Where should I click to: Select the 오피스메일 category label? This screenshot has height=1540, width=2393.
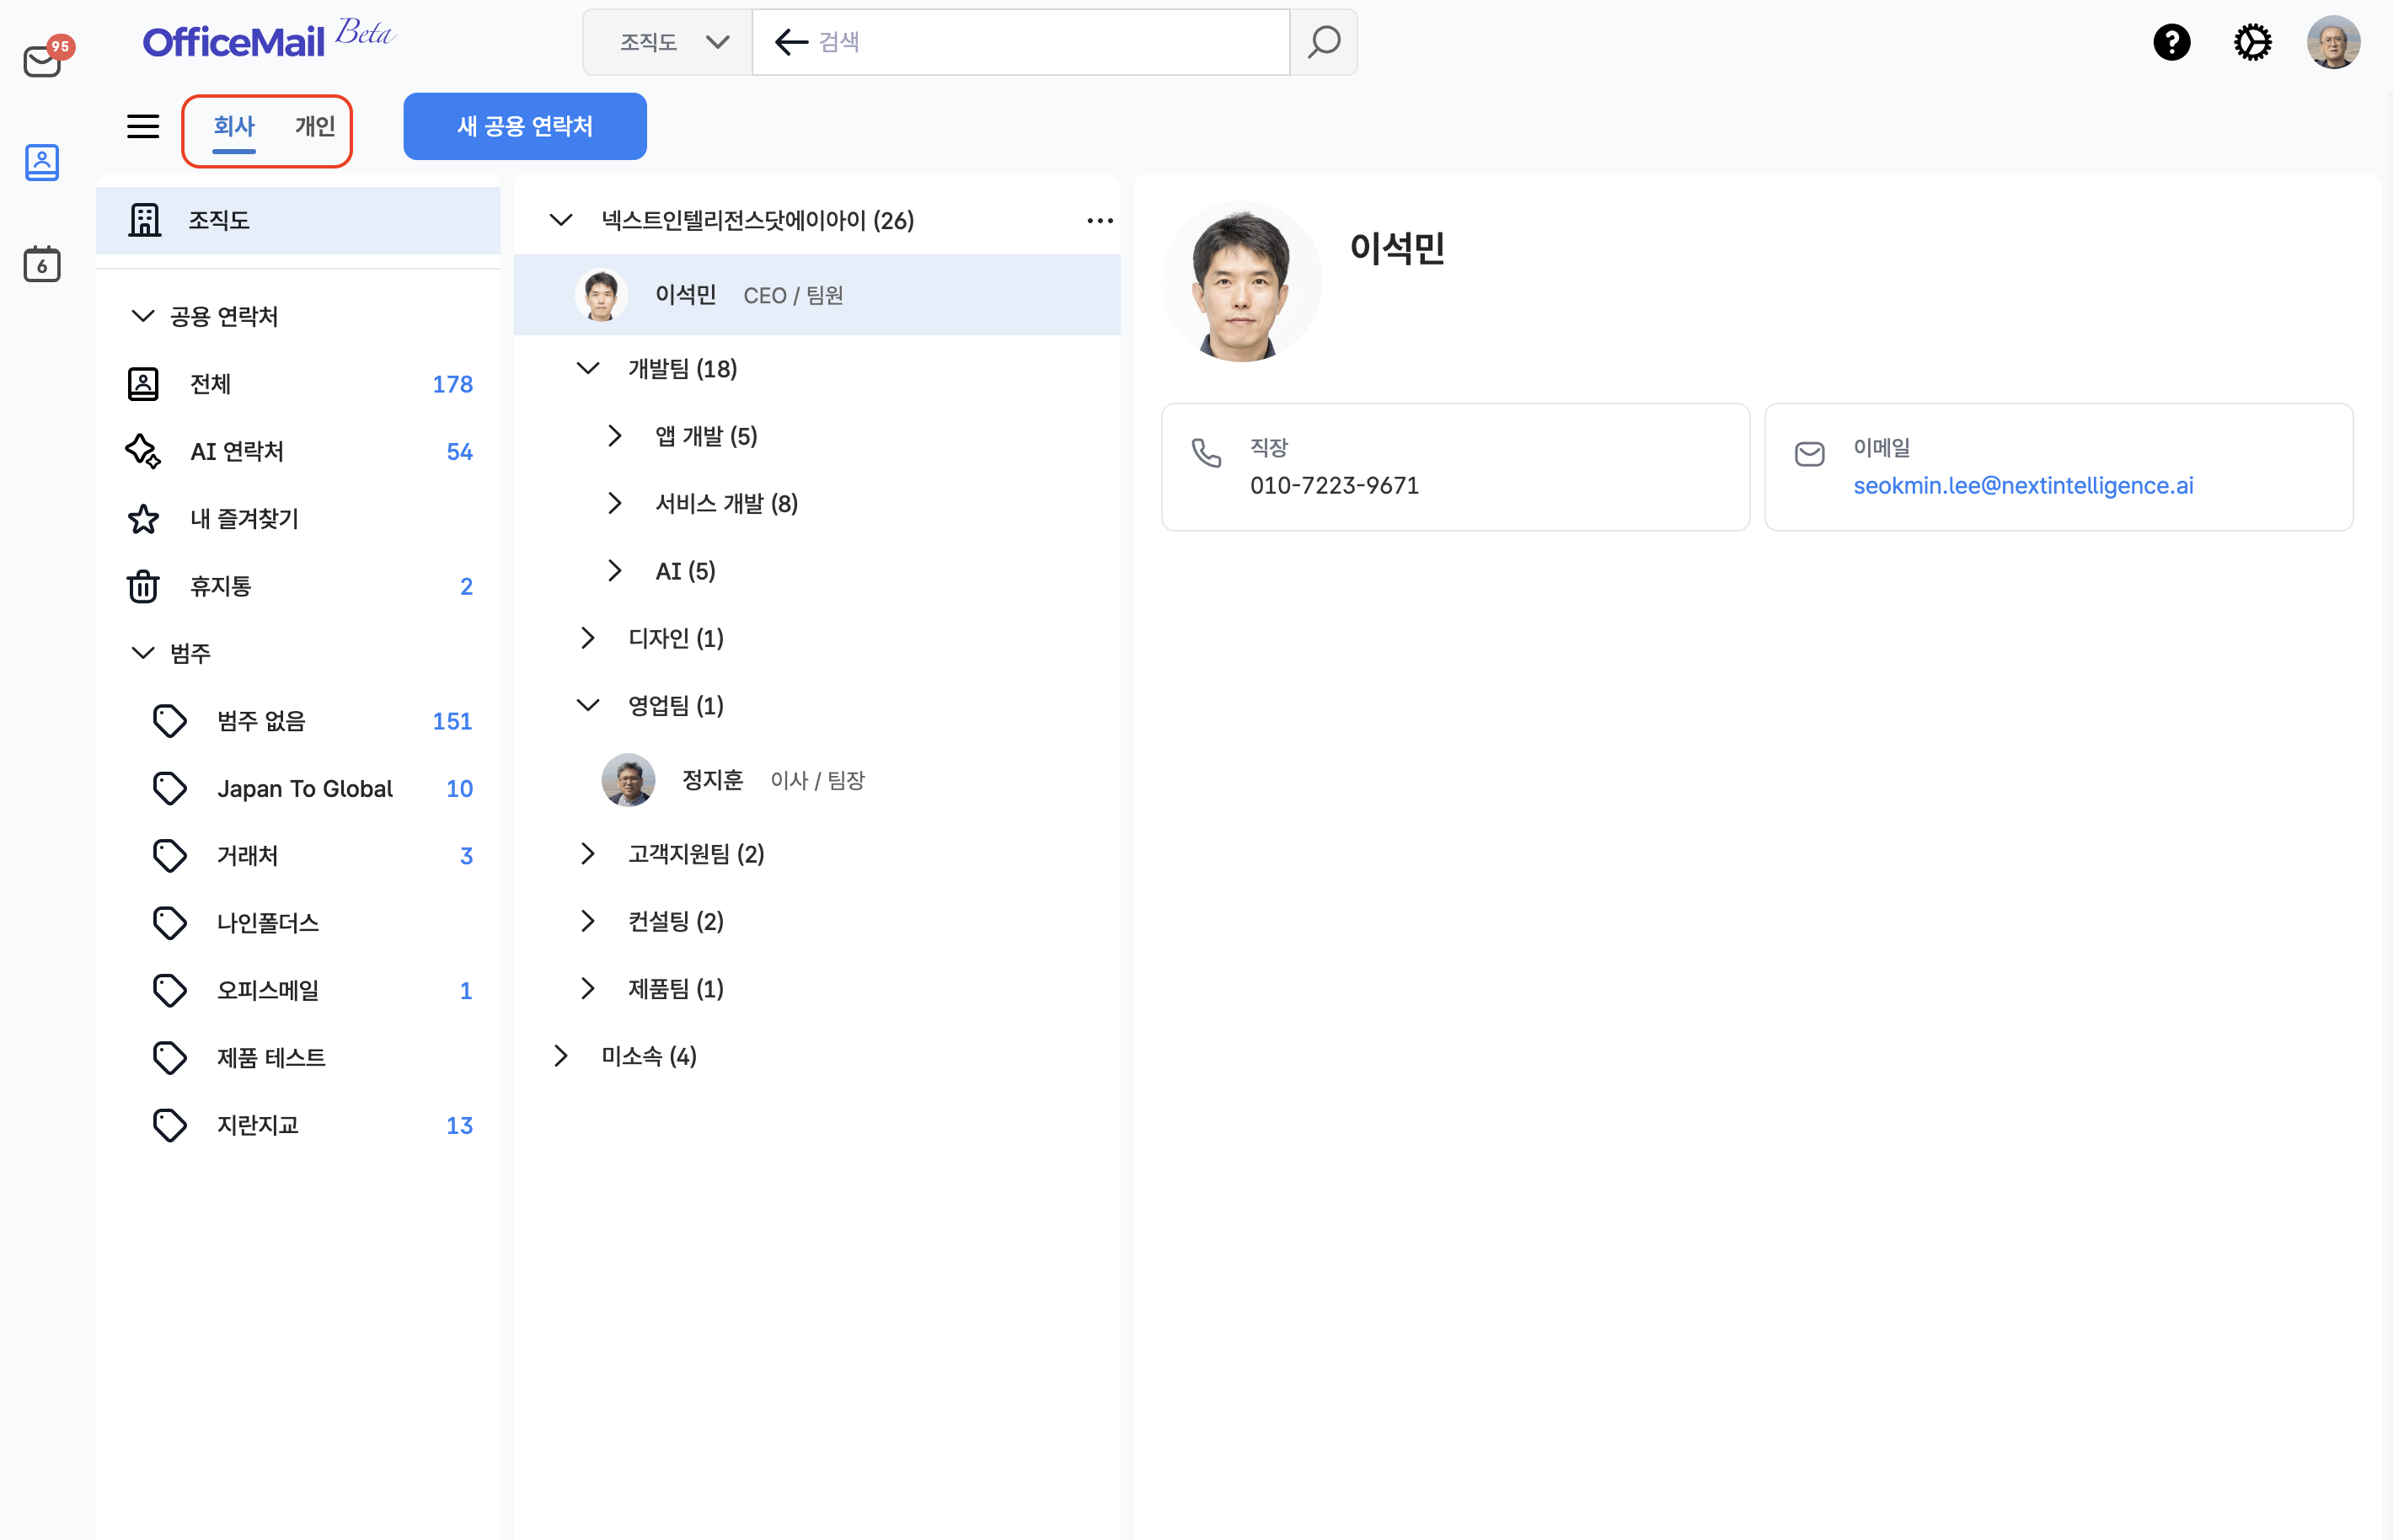[268, 990]
